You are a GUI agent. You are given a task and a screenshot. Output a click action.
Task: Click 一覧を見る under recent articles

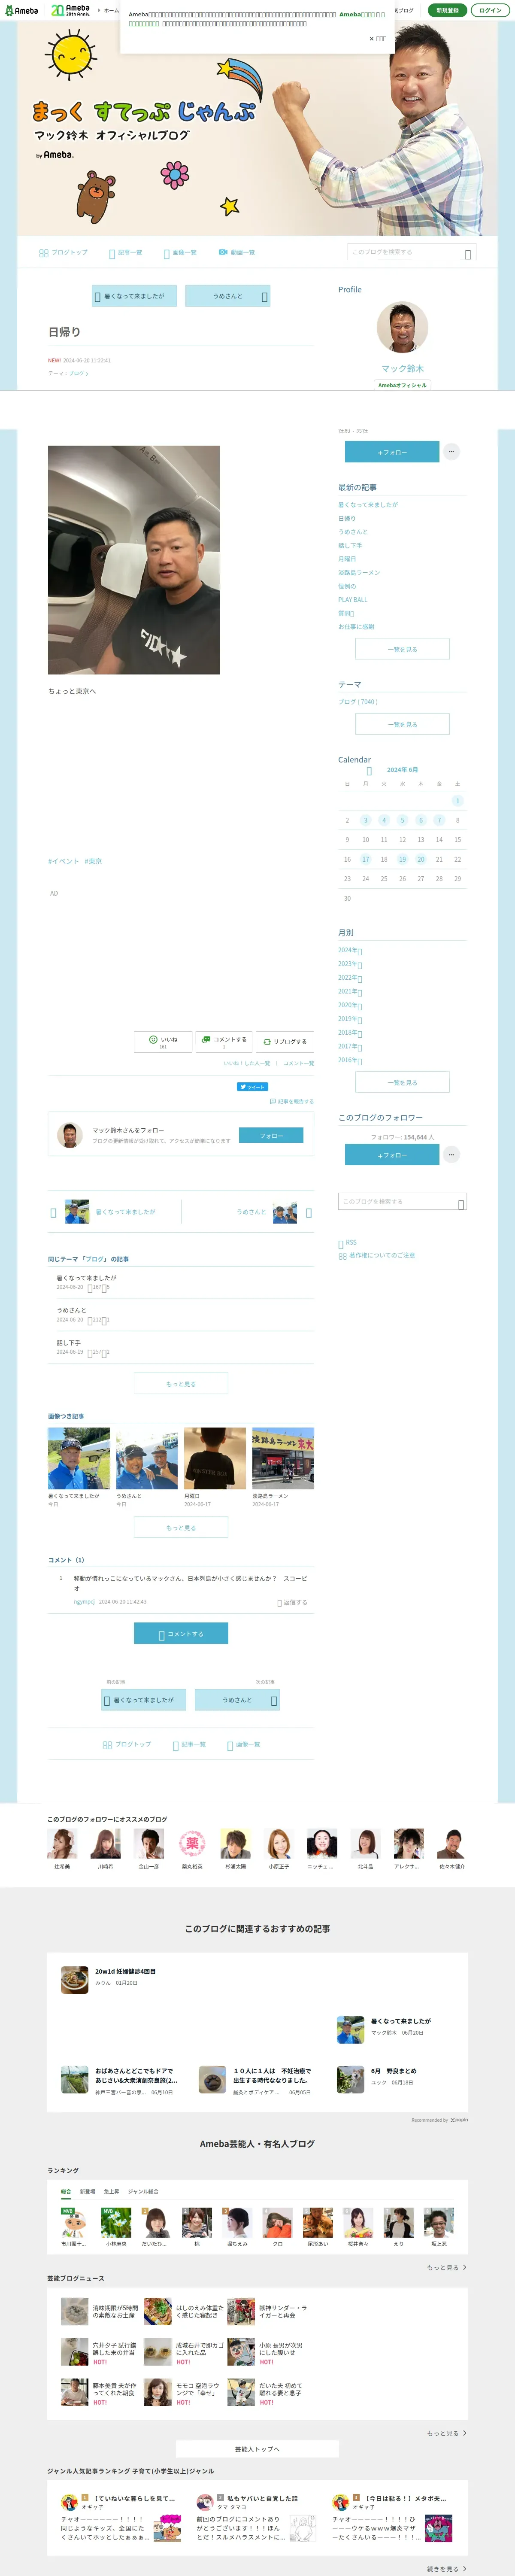[402, 649]
